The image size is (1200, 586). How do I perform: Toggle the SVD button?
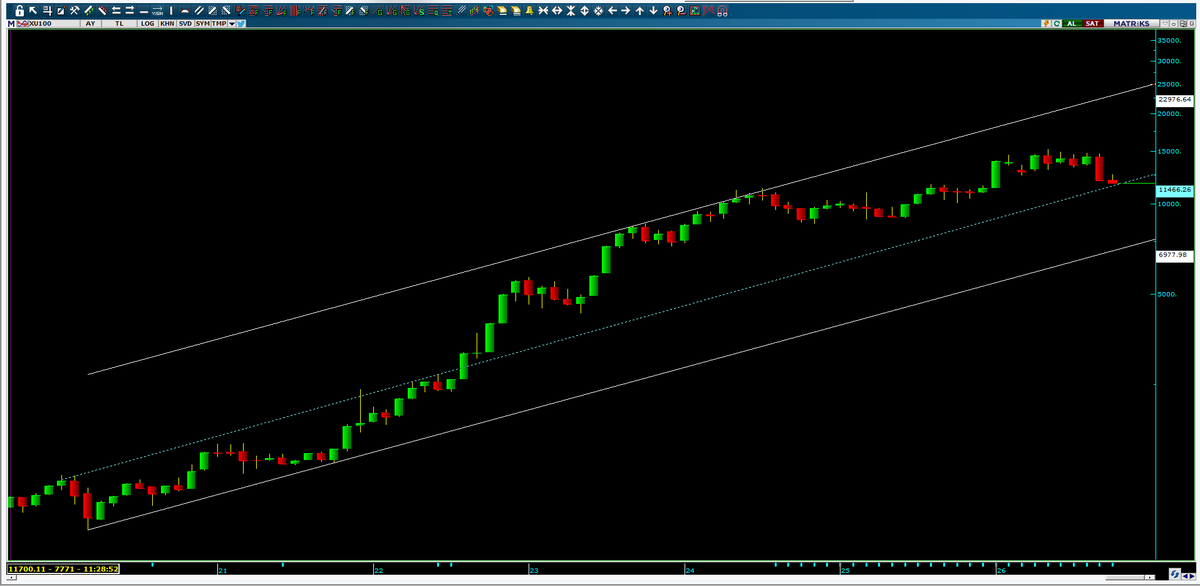coord(185,23)
